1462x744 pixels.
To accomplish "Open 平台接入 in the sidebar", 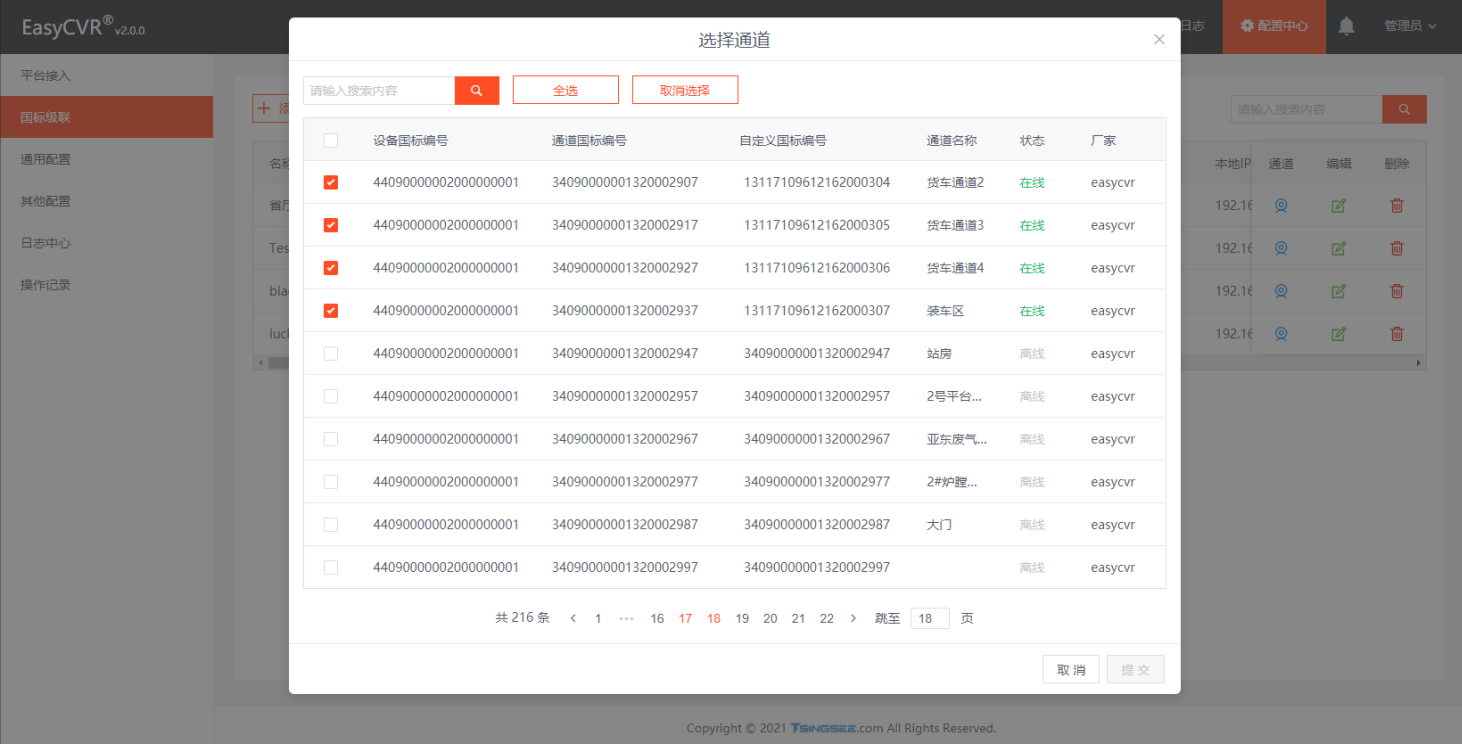I will tap(106, 75).
